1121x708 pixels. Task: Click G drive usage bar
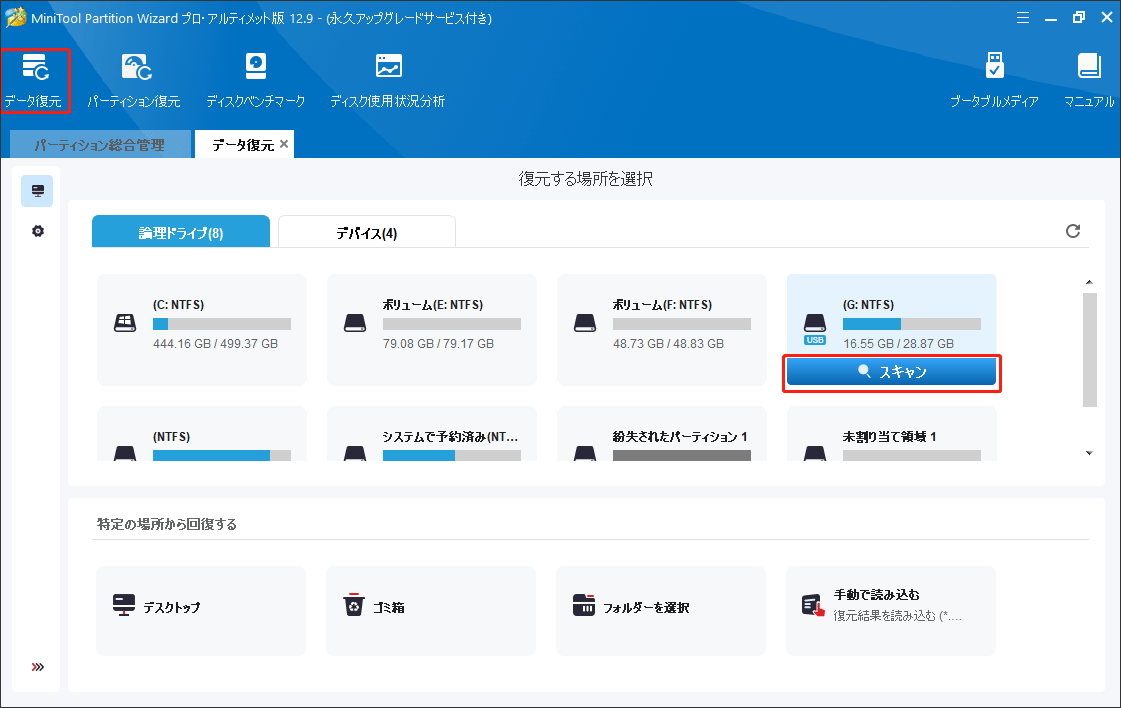coord(912,324)
